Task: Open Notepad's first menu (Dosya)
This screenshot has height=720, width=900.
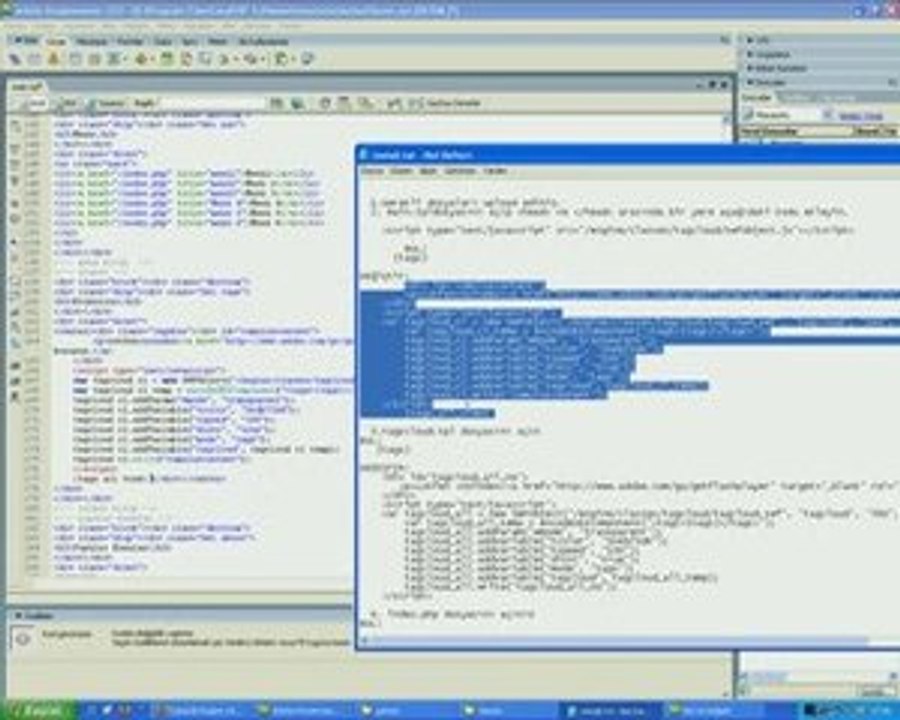Action: point(371,171)
